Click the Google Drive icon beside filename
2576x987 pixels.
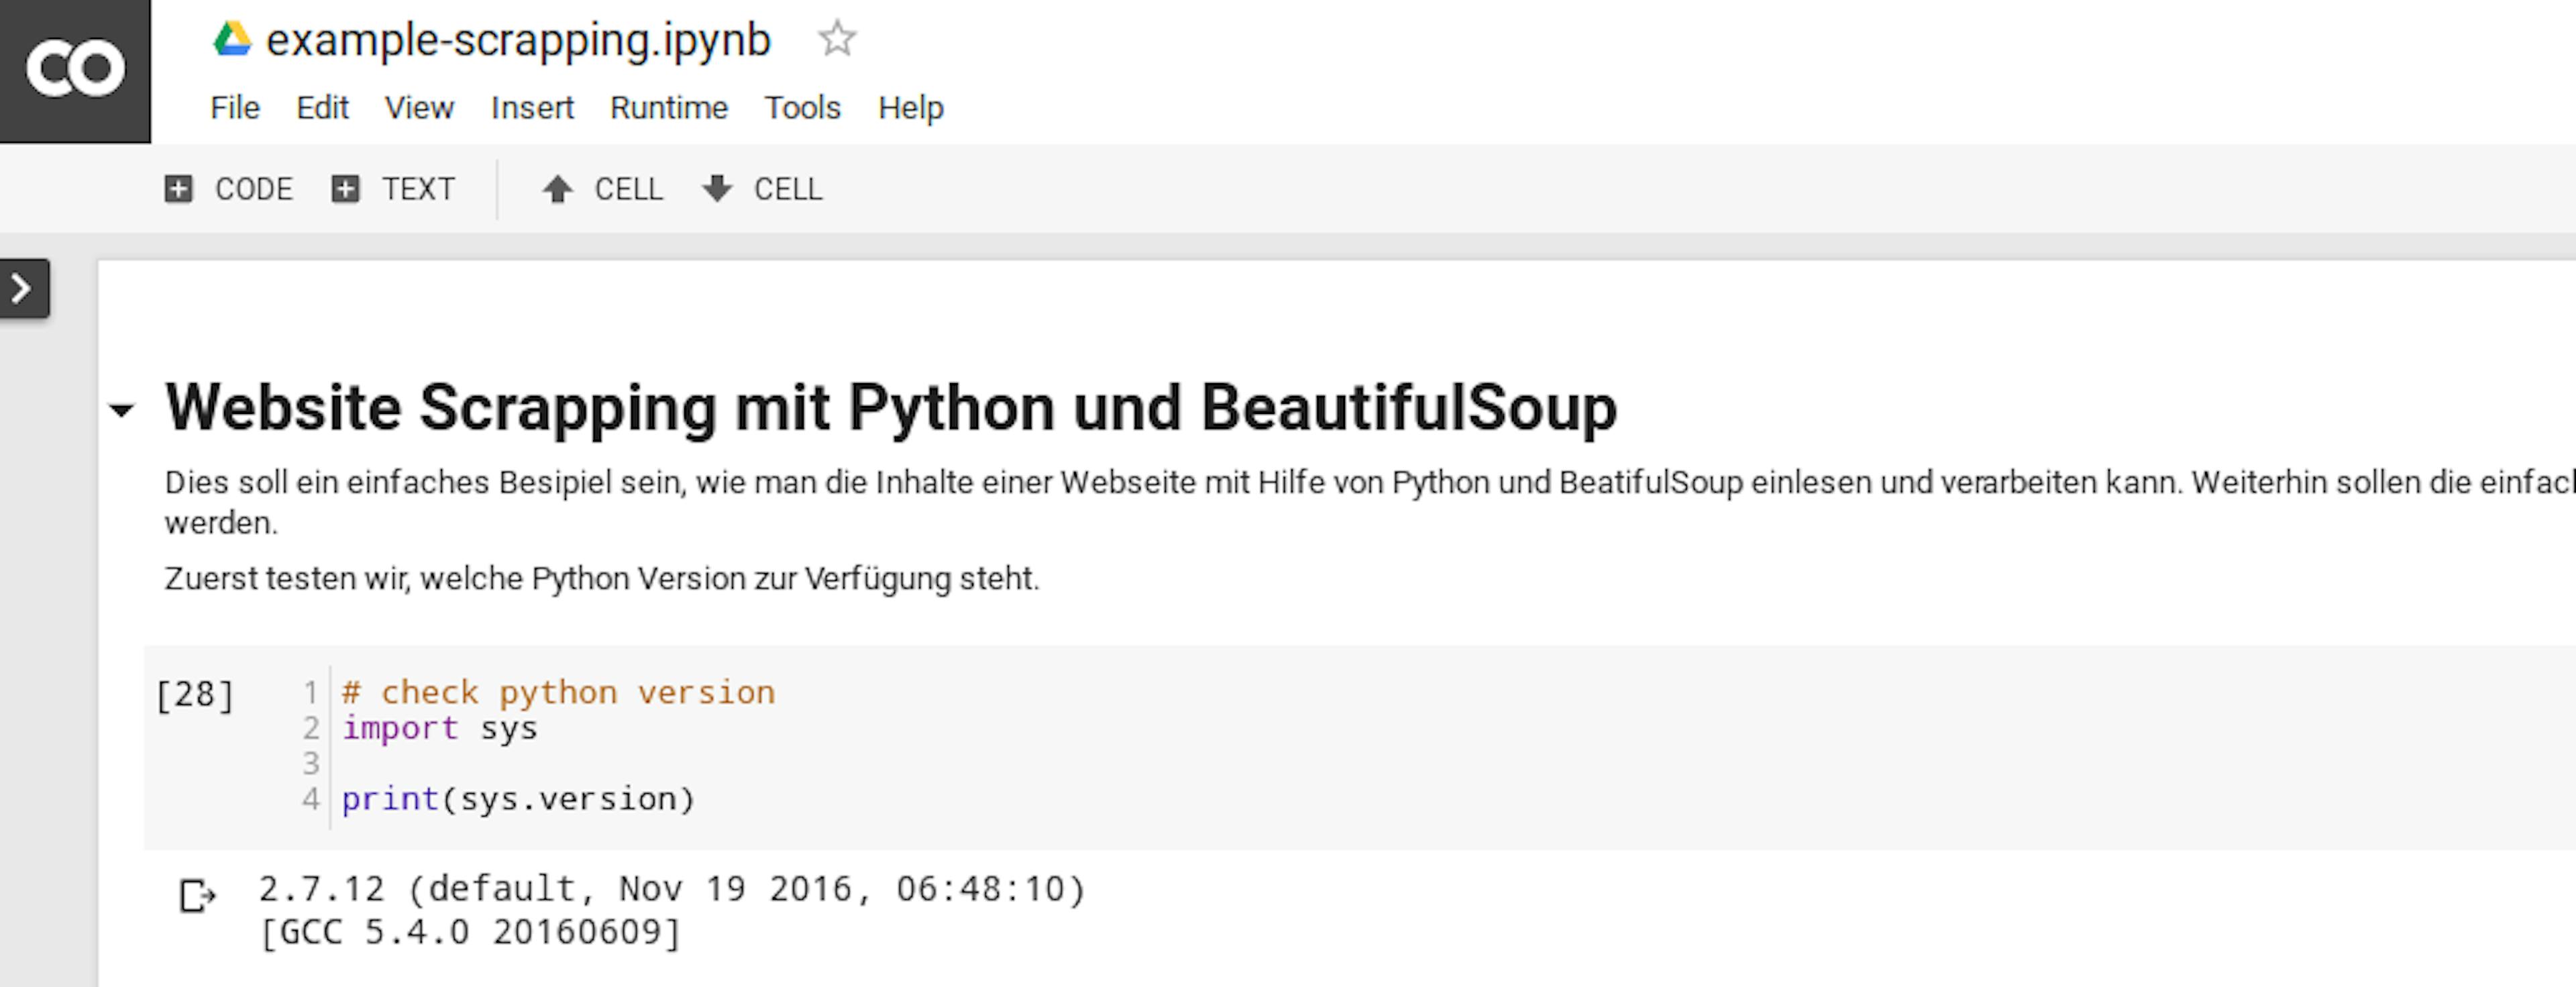pos(232,40)
